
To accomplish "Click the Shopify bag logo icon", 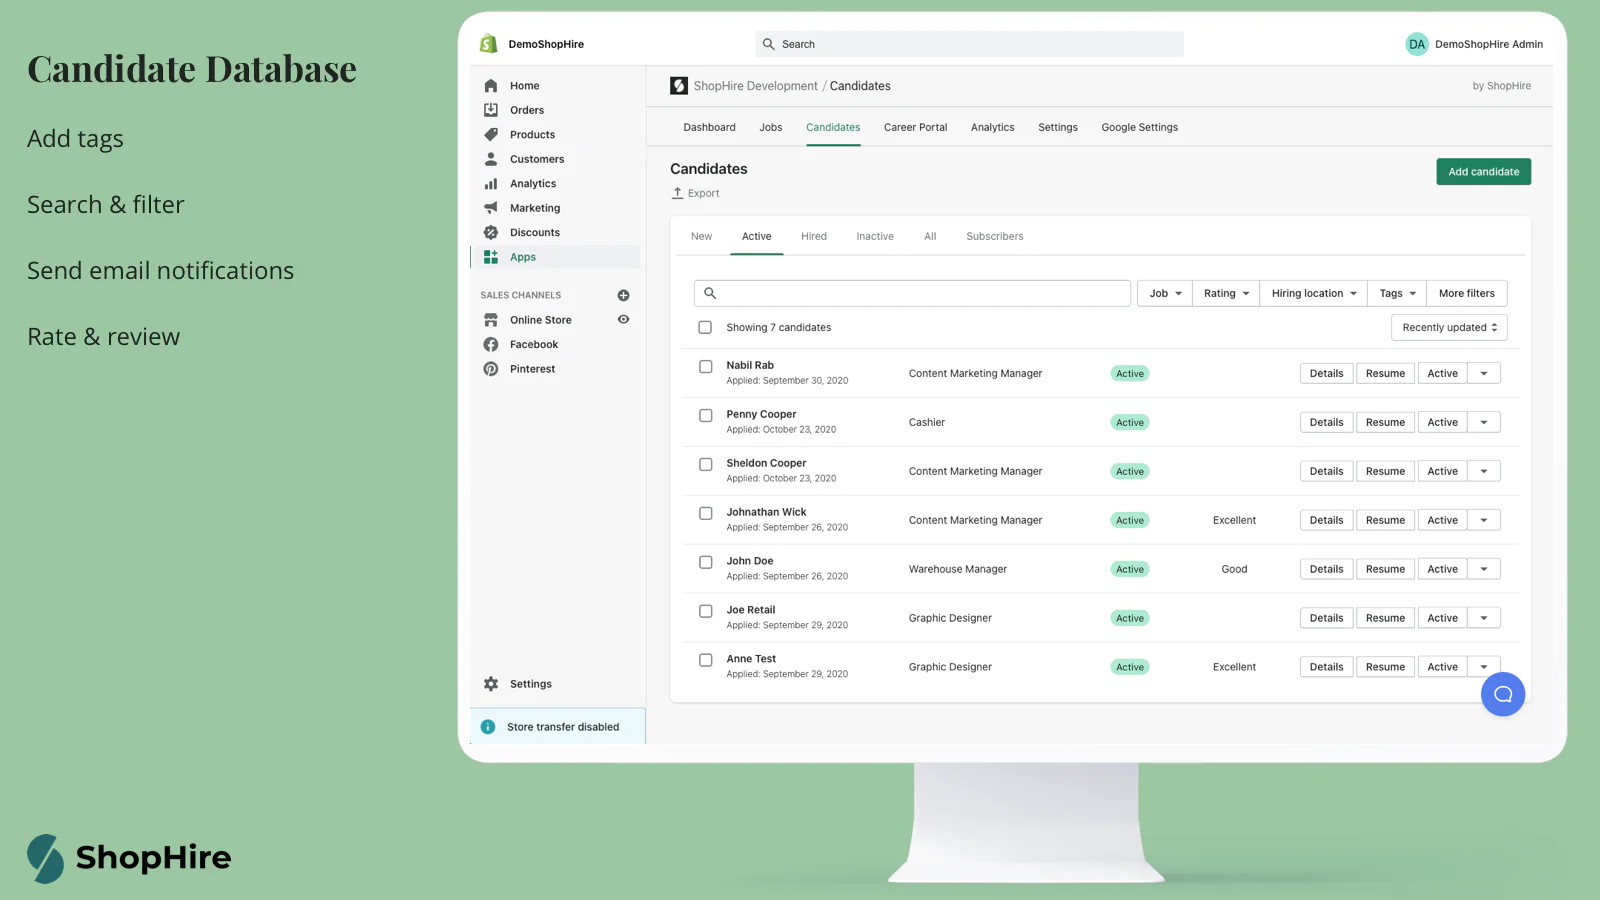I will [x=489, y=44].
